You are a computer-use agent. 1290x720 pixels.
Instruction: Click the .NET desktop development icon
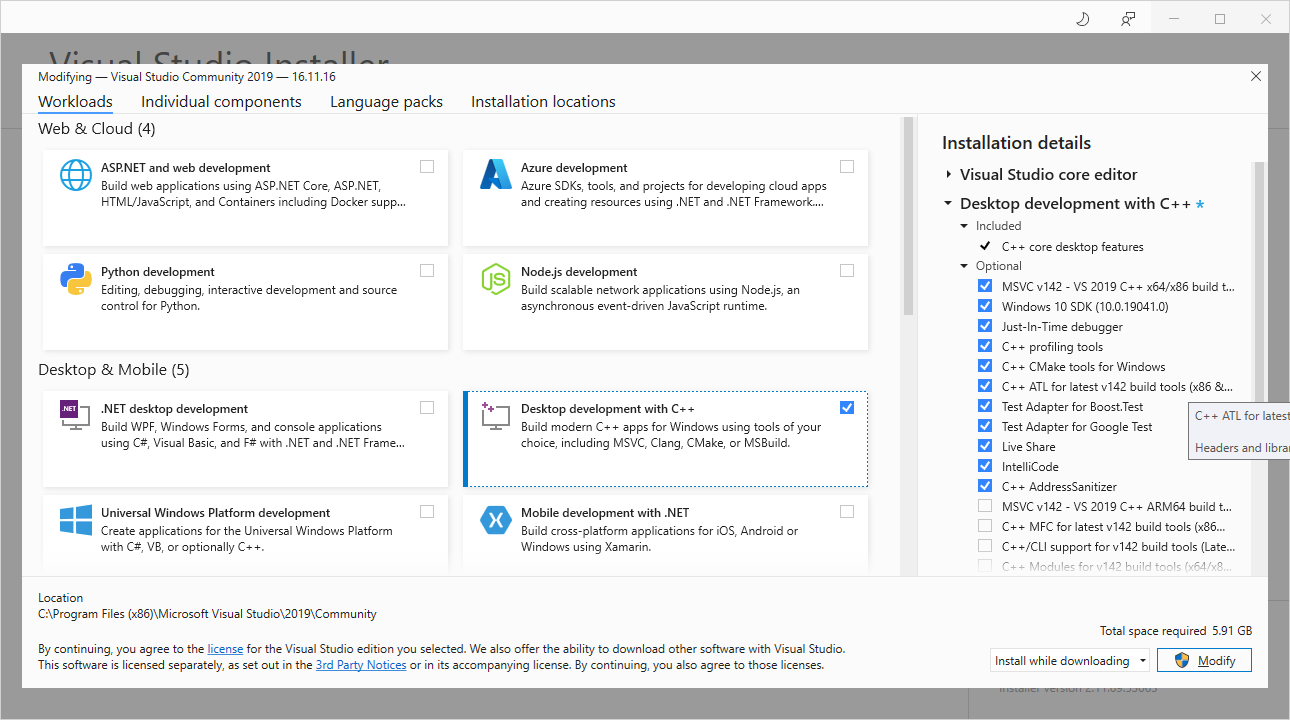coord(76,416)
